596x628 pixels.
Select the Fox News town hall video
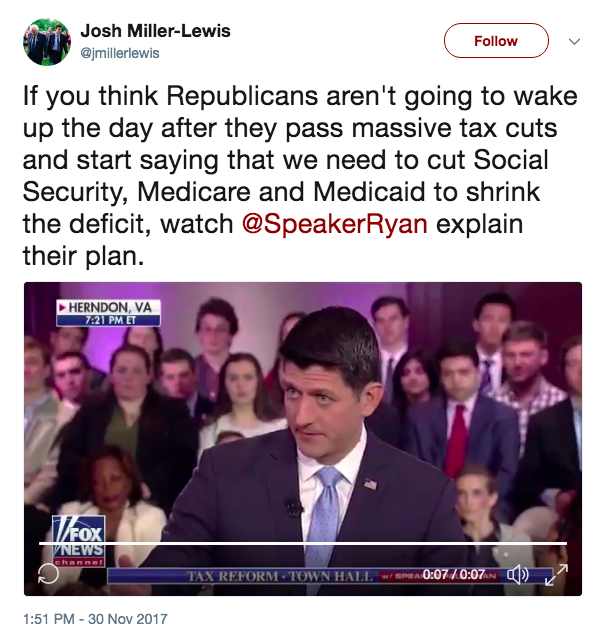(303, 439)
